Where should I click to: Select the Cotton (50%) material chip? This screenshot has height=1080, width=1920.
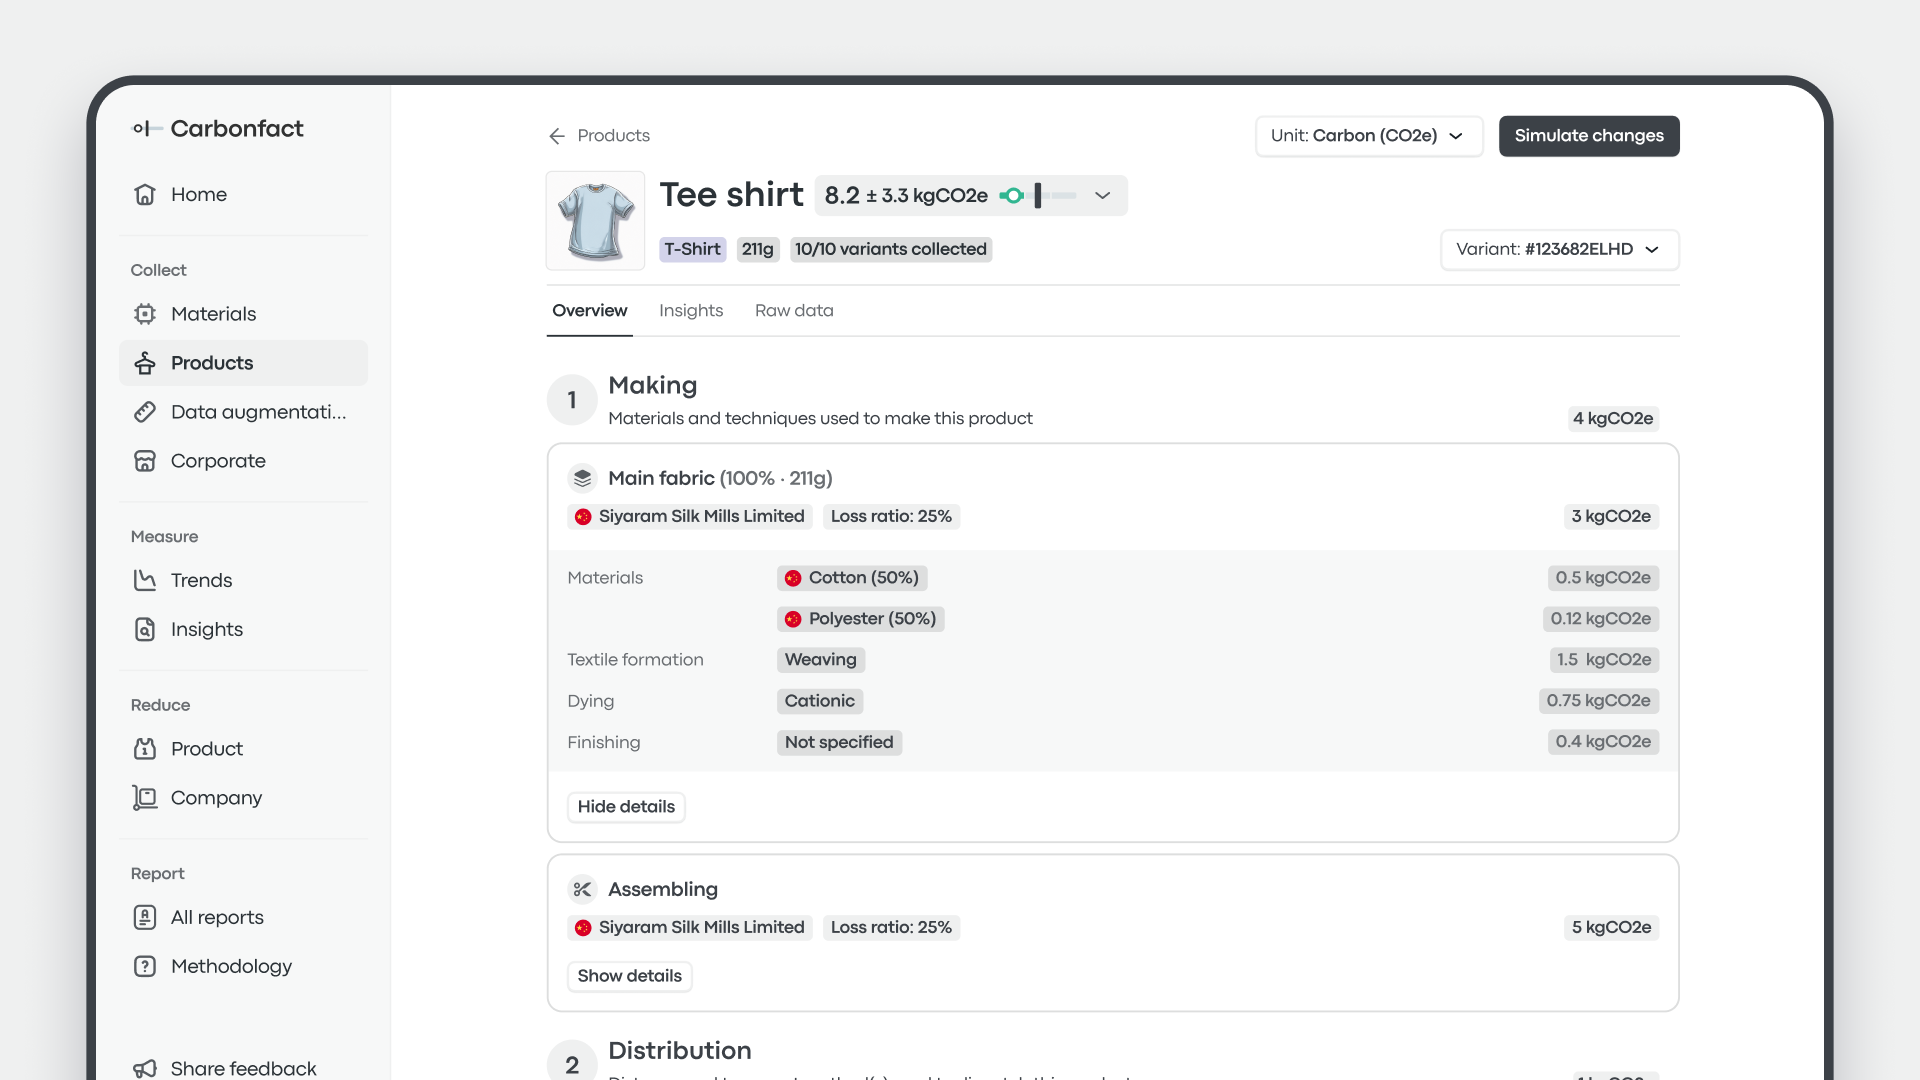851,578
